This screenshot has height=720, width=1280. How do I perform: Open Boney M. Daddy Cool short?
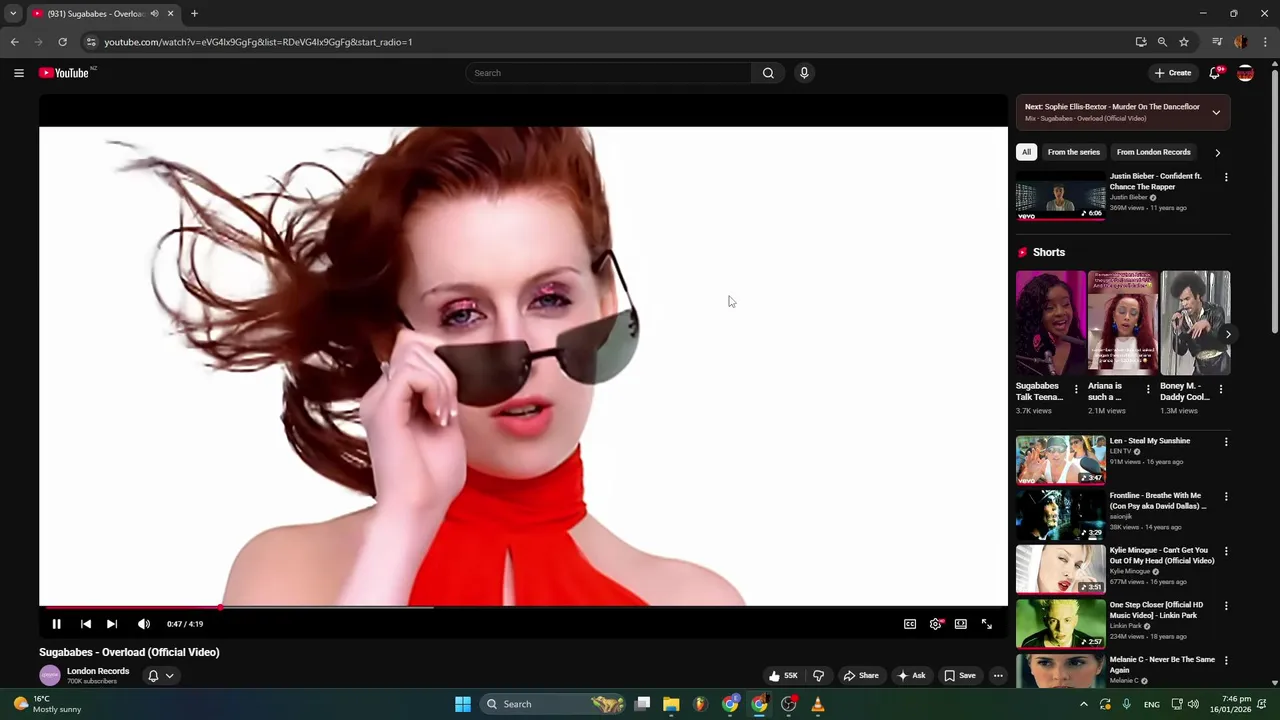coord(1195,322)
